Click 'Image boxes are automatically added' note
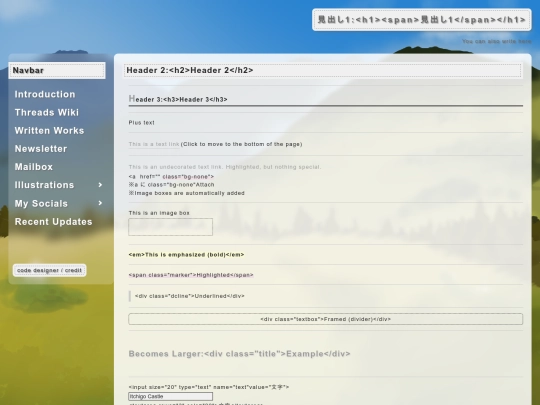The width and height of the screenshot is (540, 405). tap(186, 193)
